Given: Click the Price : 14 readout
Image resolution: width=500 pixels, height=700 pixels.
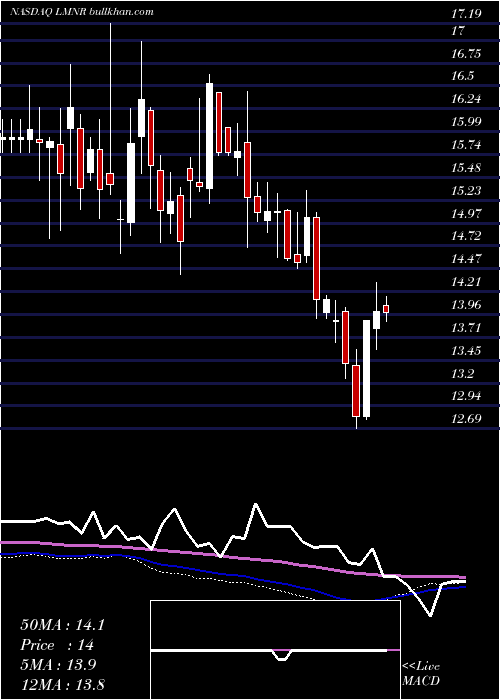Looking at the screenshot, I should [57, 645].
